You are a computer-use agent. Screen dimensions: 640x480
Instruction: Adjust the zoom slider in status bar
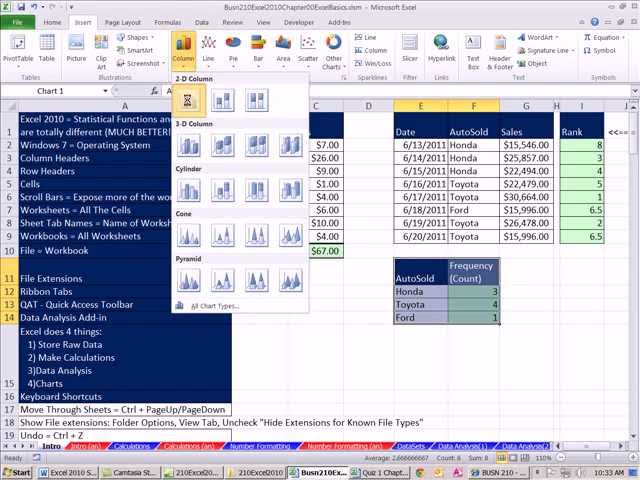597,458
